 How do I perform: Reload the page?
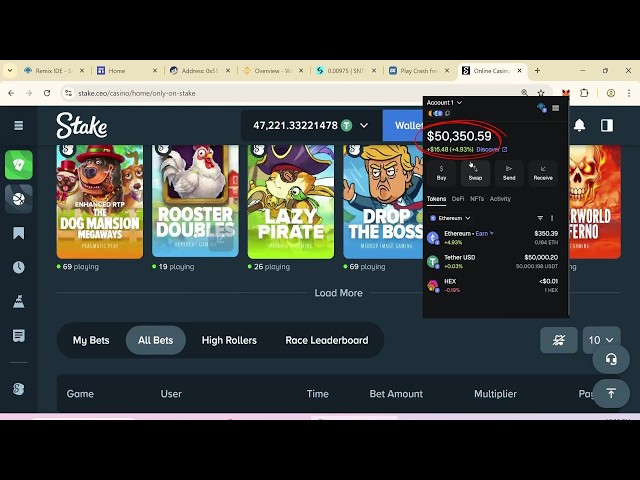point(47,93)
